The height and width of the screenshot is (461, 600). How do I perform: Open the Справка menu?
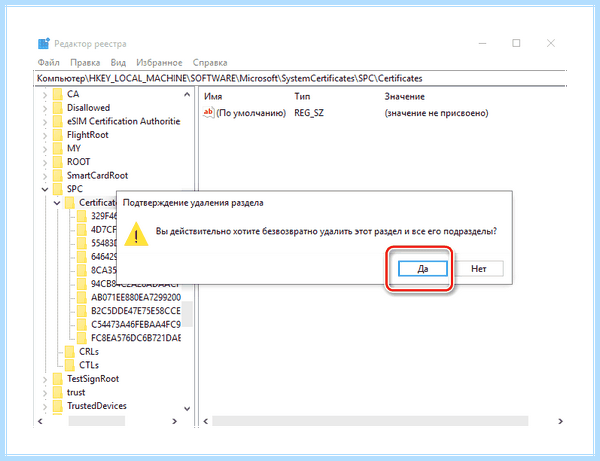[210, 63]
